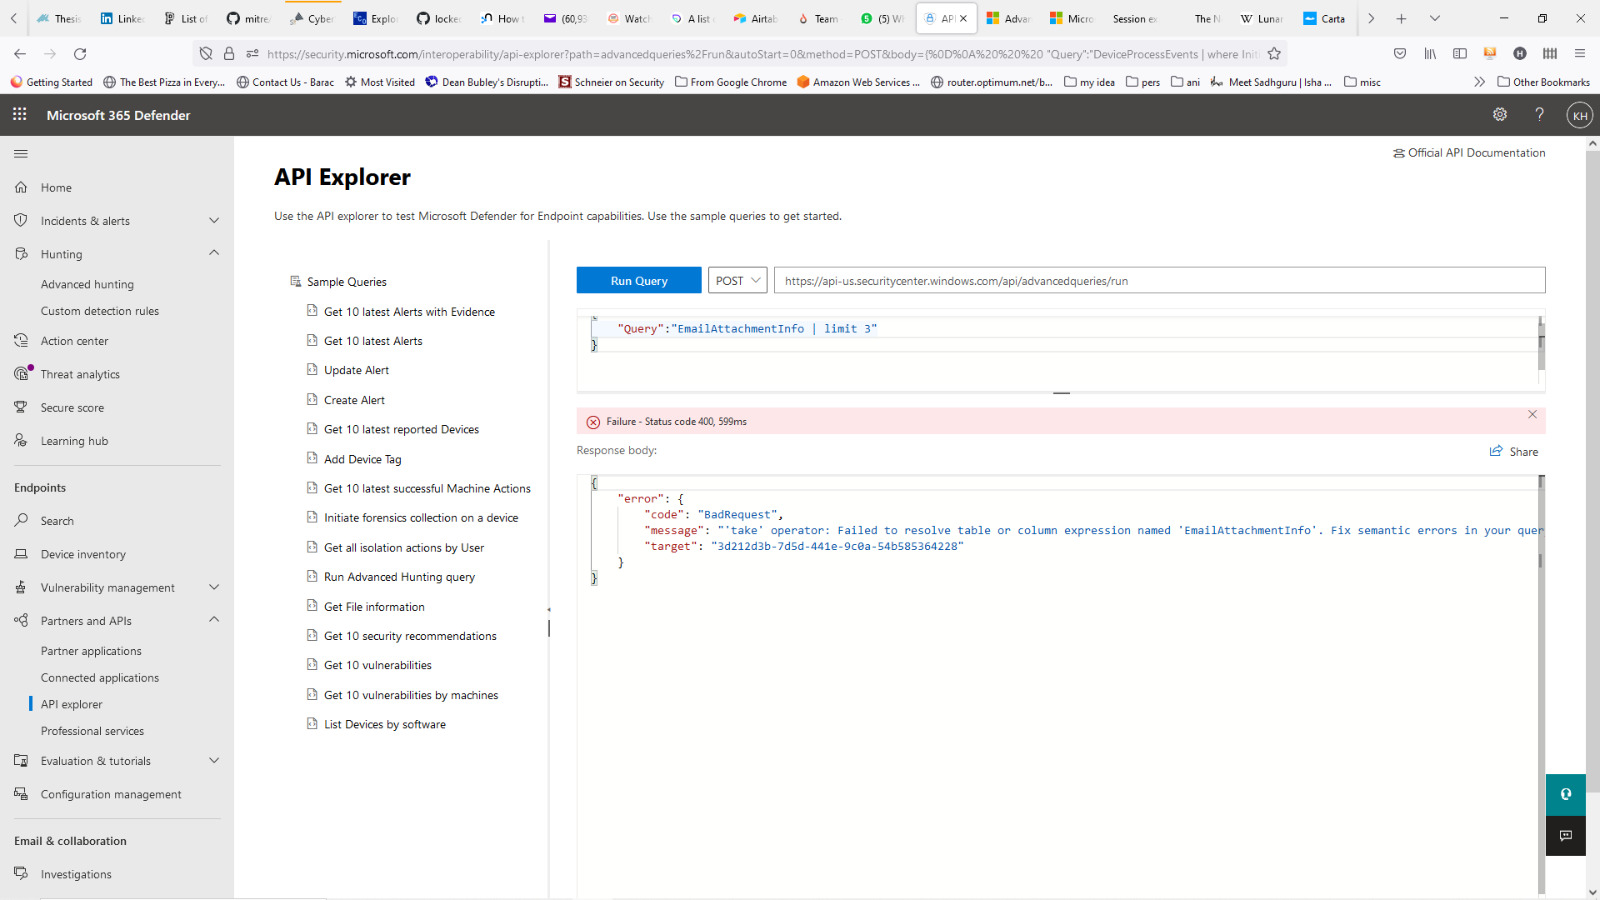Open Partner applications

[91, 651]
